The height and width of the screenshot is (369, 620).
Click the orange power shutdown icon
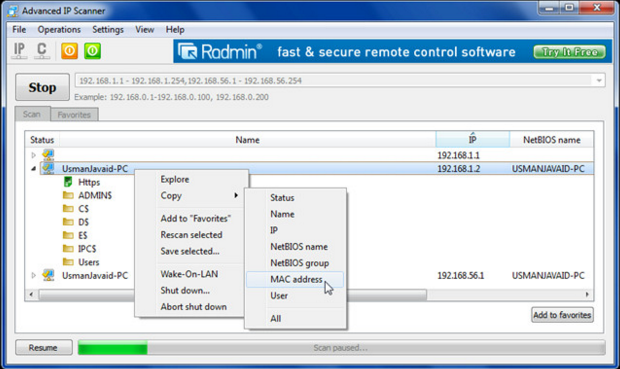69,51
